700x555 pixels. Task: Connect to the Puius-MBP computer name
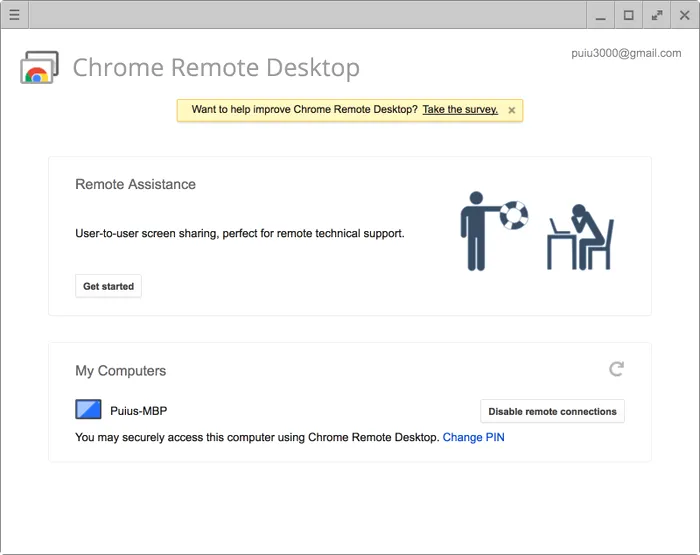coord(138,411)
